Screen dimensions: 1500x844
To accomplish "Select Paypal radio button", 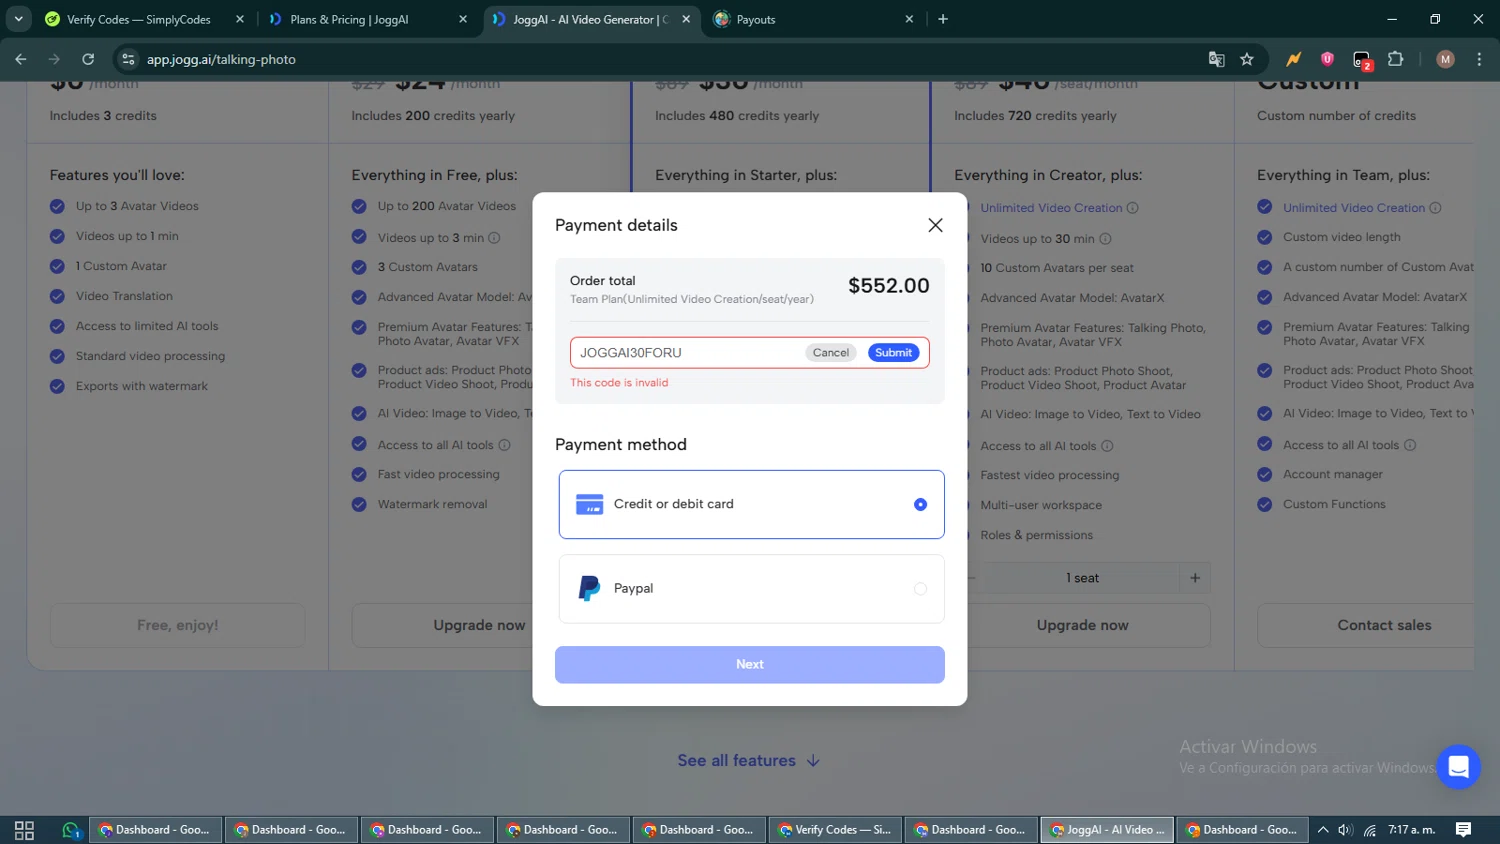I will 920,589.
